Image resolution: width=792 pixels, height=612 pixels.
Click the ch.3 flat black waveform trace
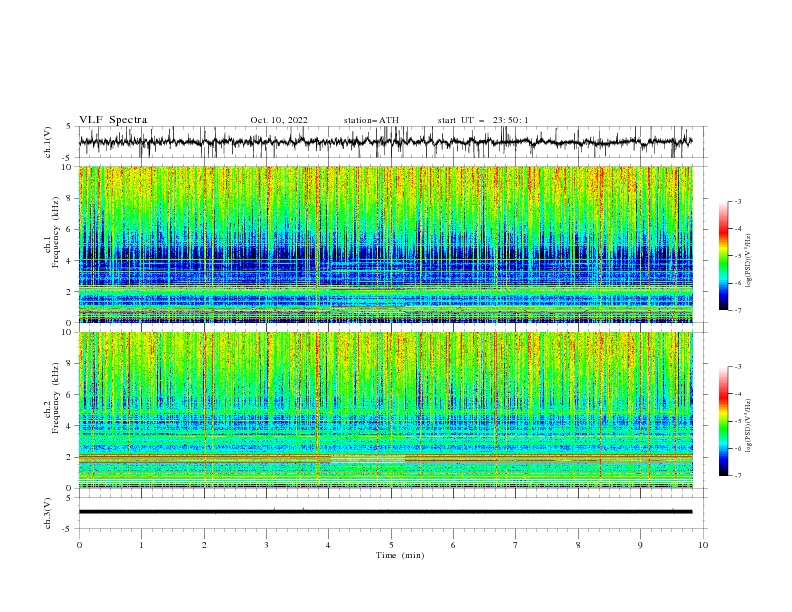(x=385, y=512)
